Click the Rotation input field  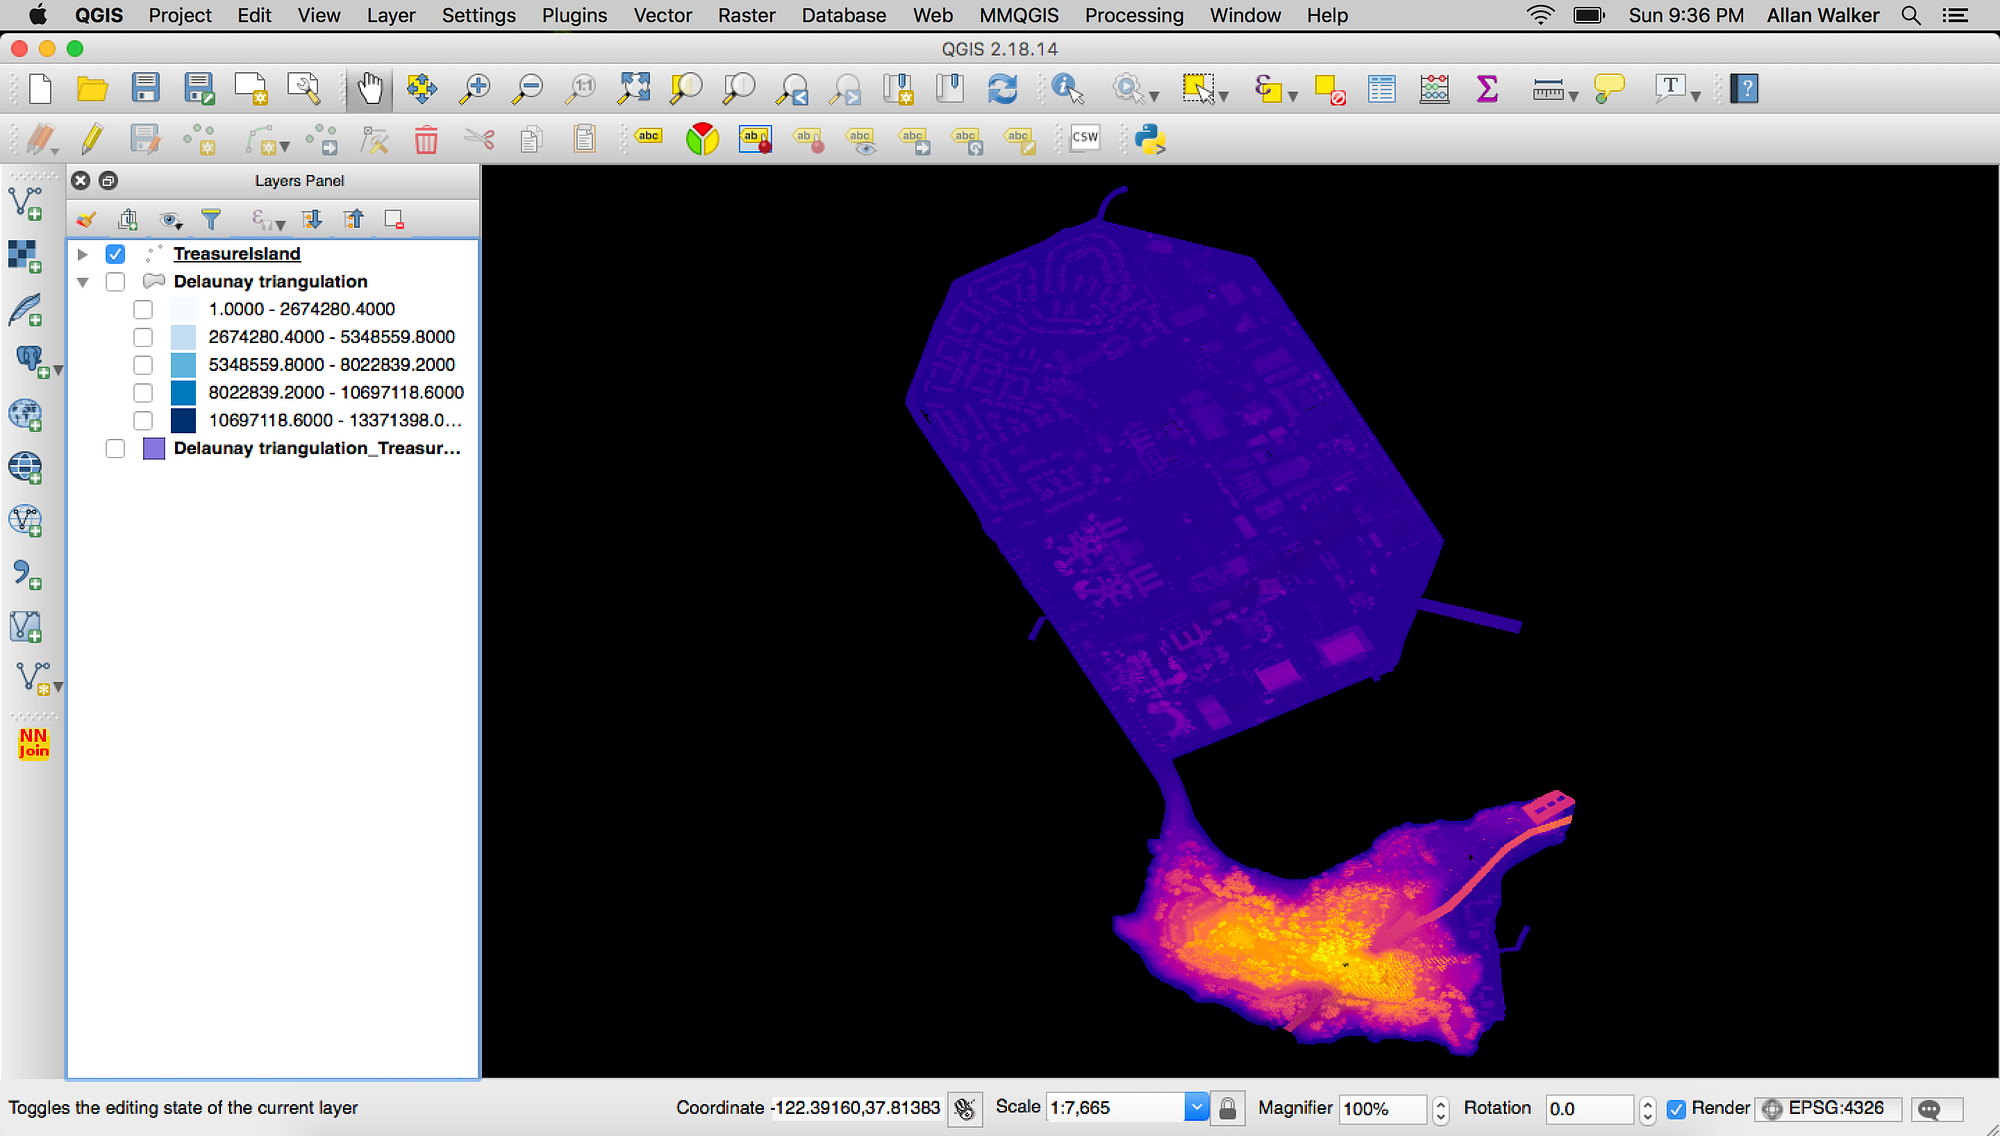1586,1108
